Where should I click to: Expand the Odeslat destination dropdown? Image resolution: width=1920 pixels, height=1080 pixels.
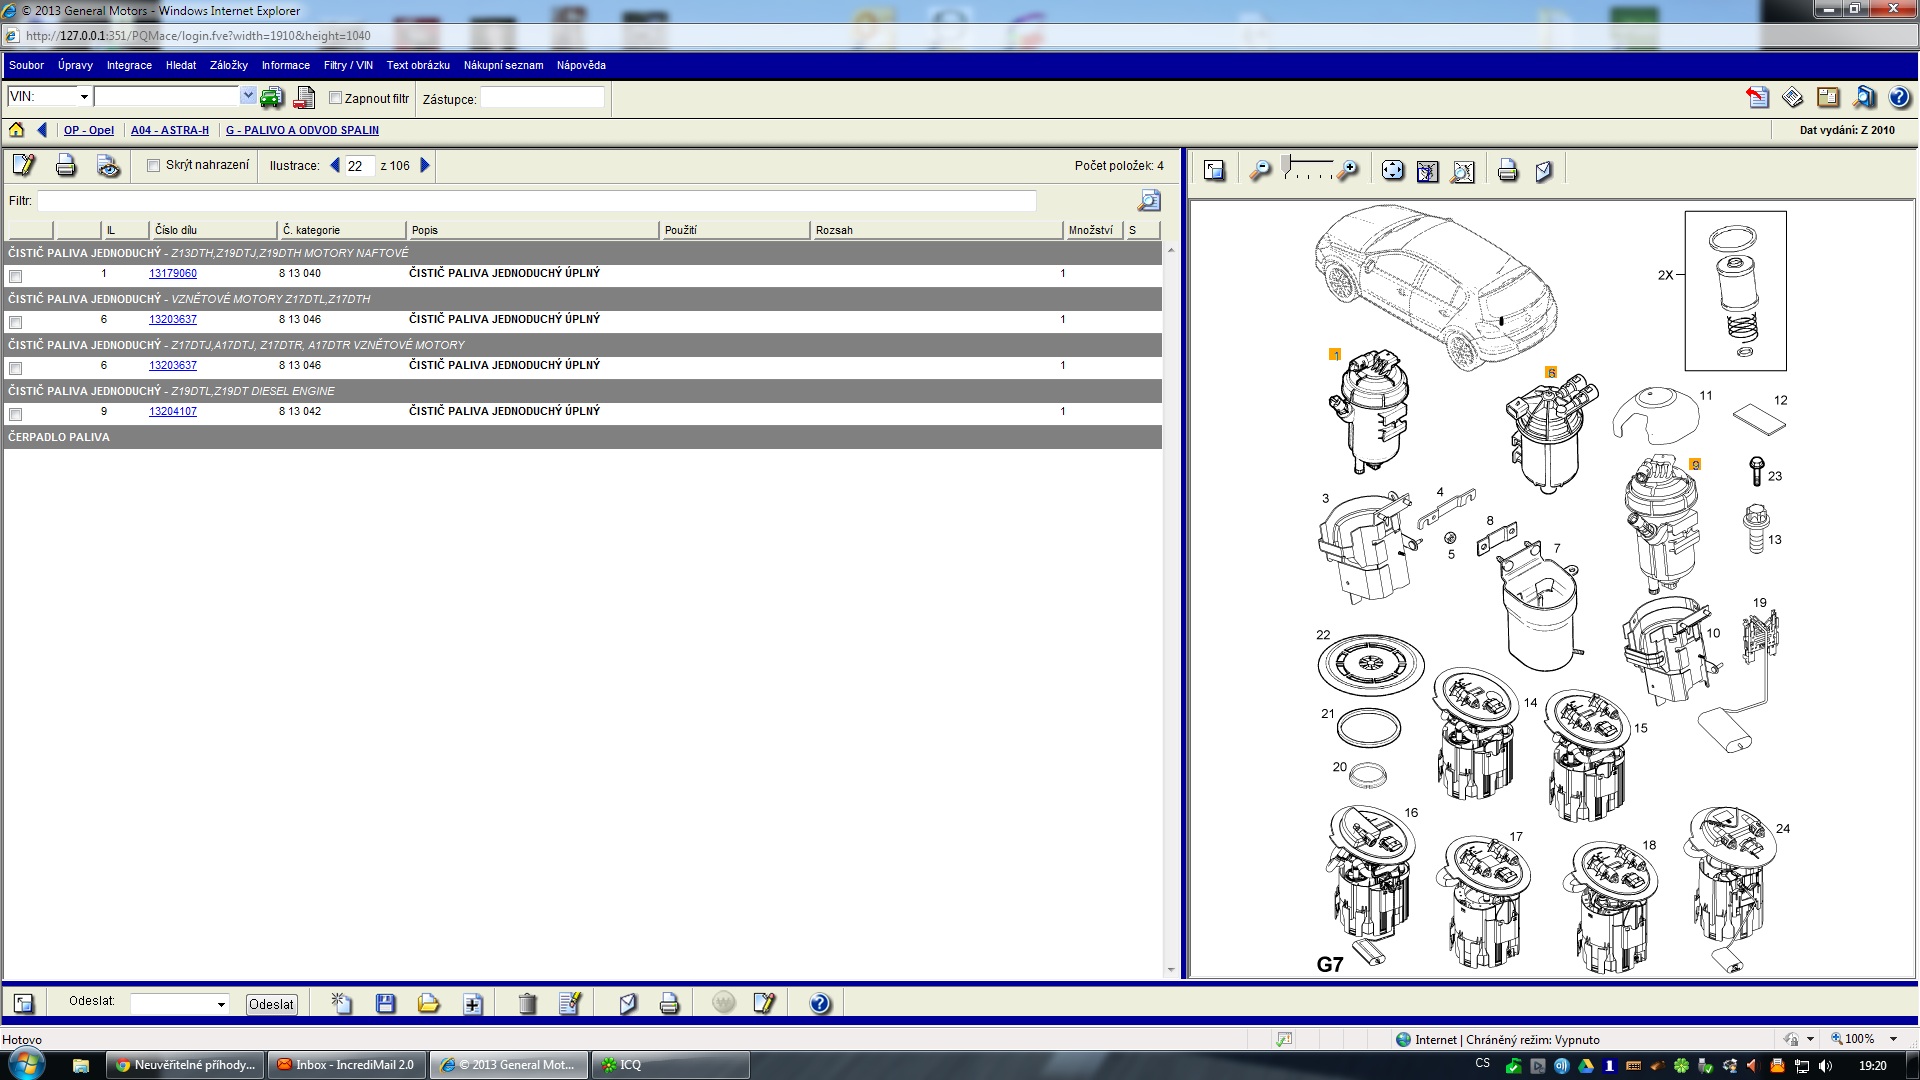click(x=221, y=1004)
